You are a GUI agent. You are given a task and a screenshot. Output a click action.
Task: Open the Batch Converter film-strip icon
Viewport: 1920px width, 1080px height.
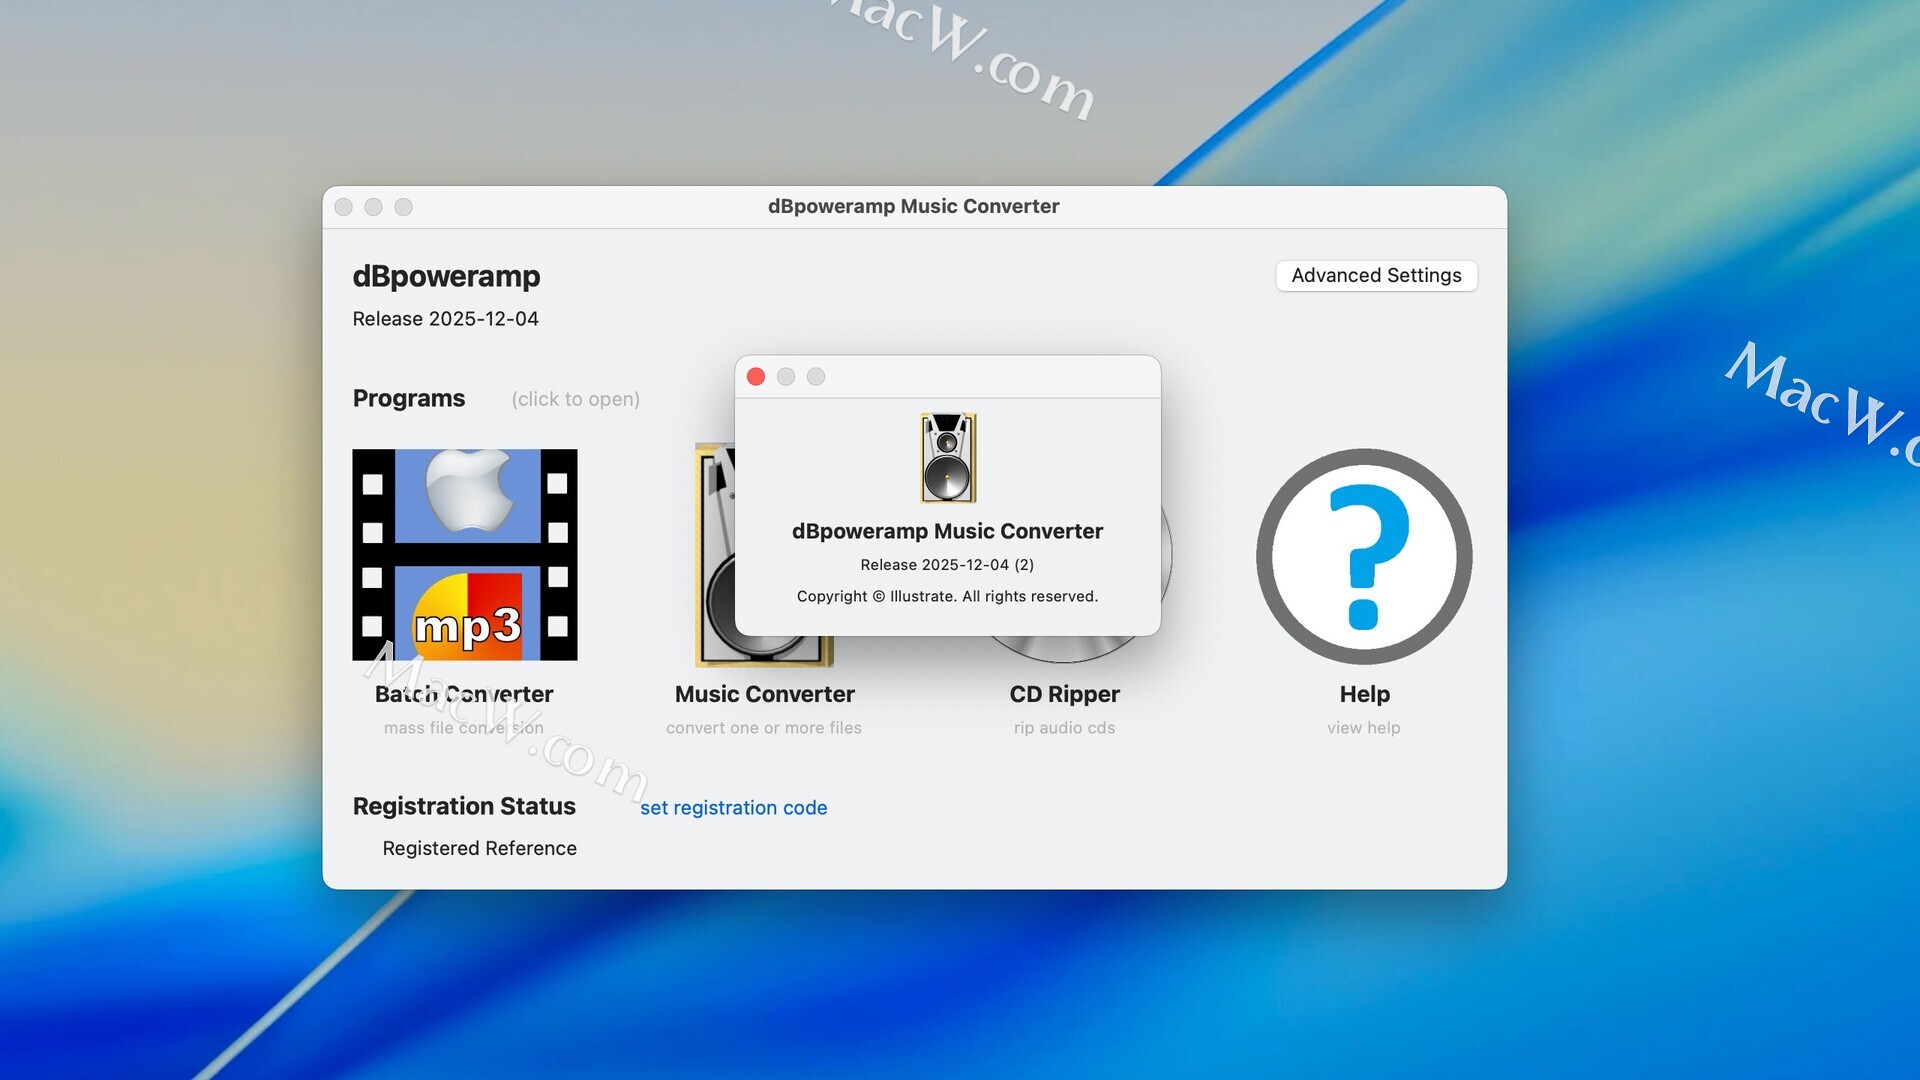tap(464, 554)
